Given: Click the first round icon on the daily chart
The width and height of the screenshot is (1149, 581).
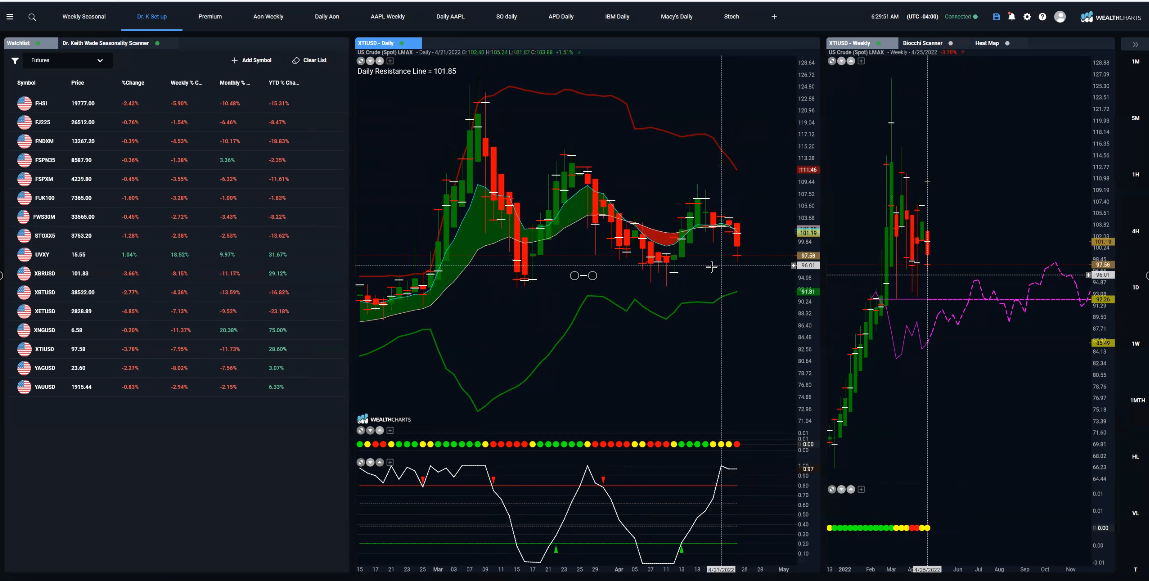Looking at the screenshot, I should tap(361, 61).
